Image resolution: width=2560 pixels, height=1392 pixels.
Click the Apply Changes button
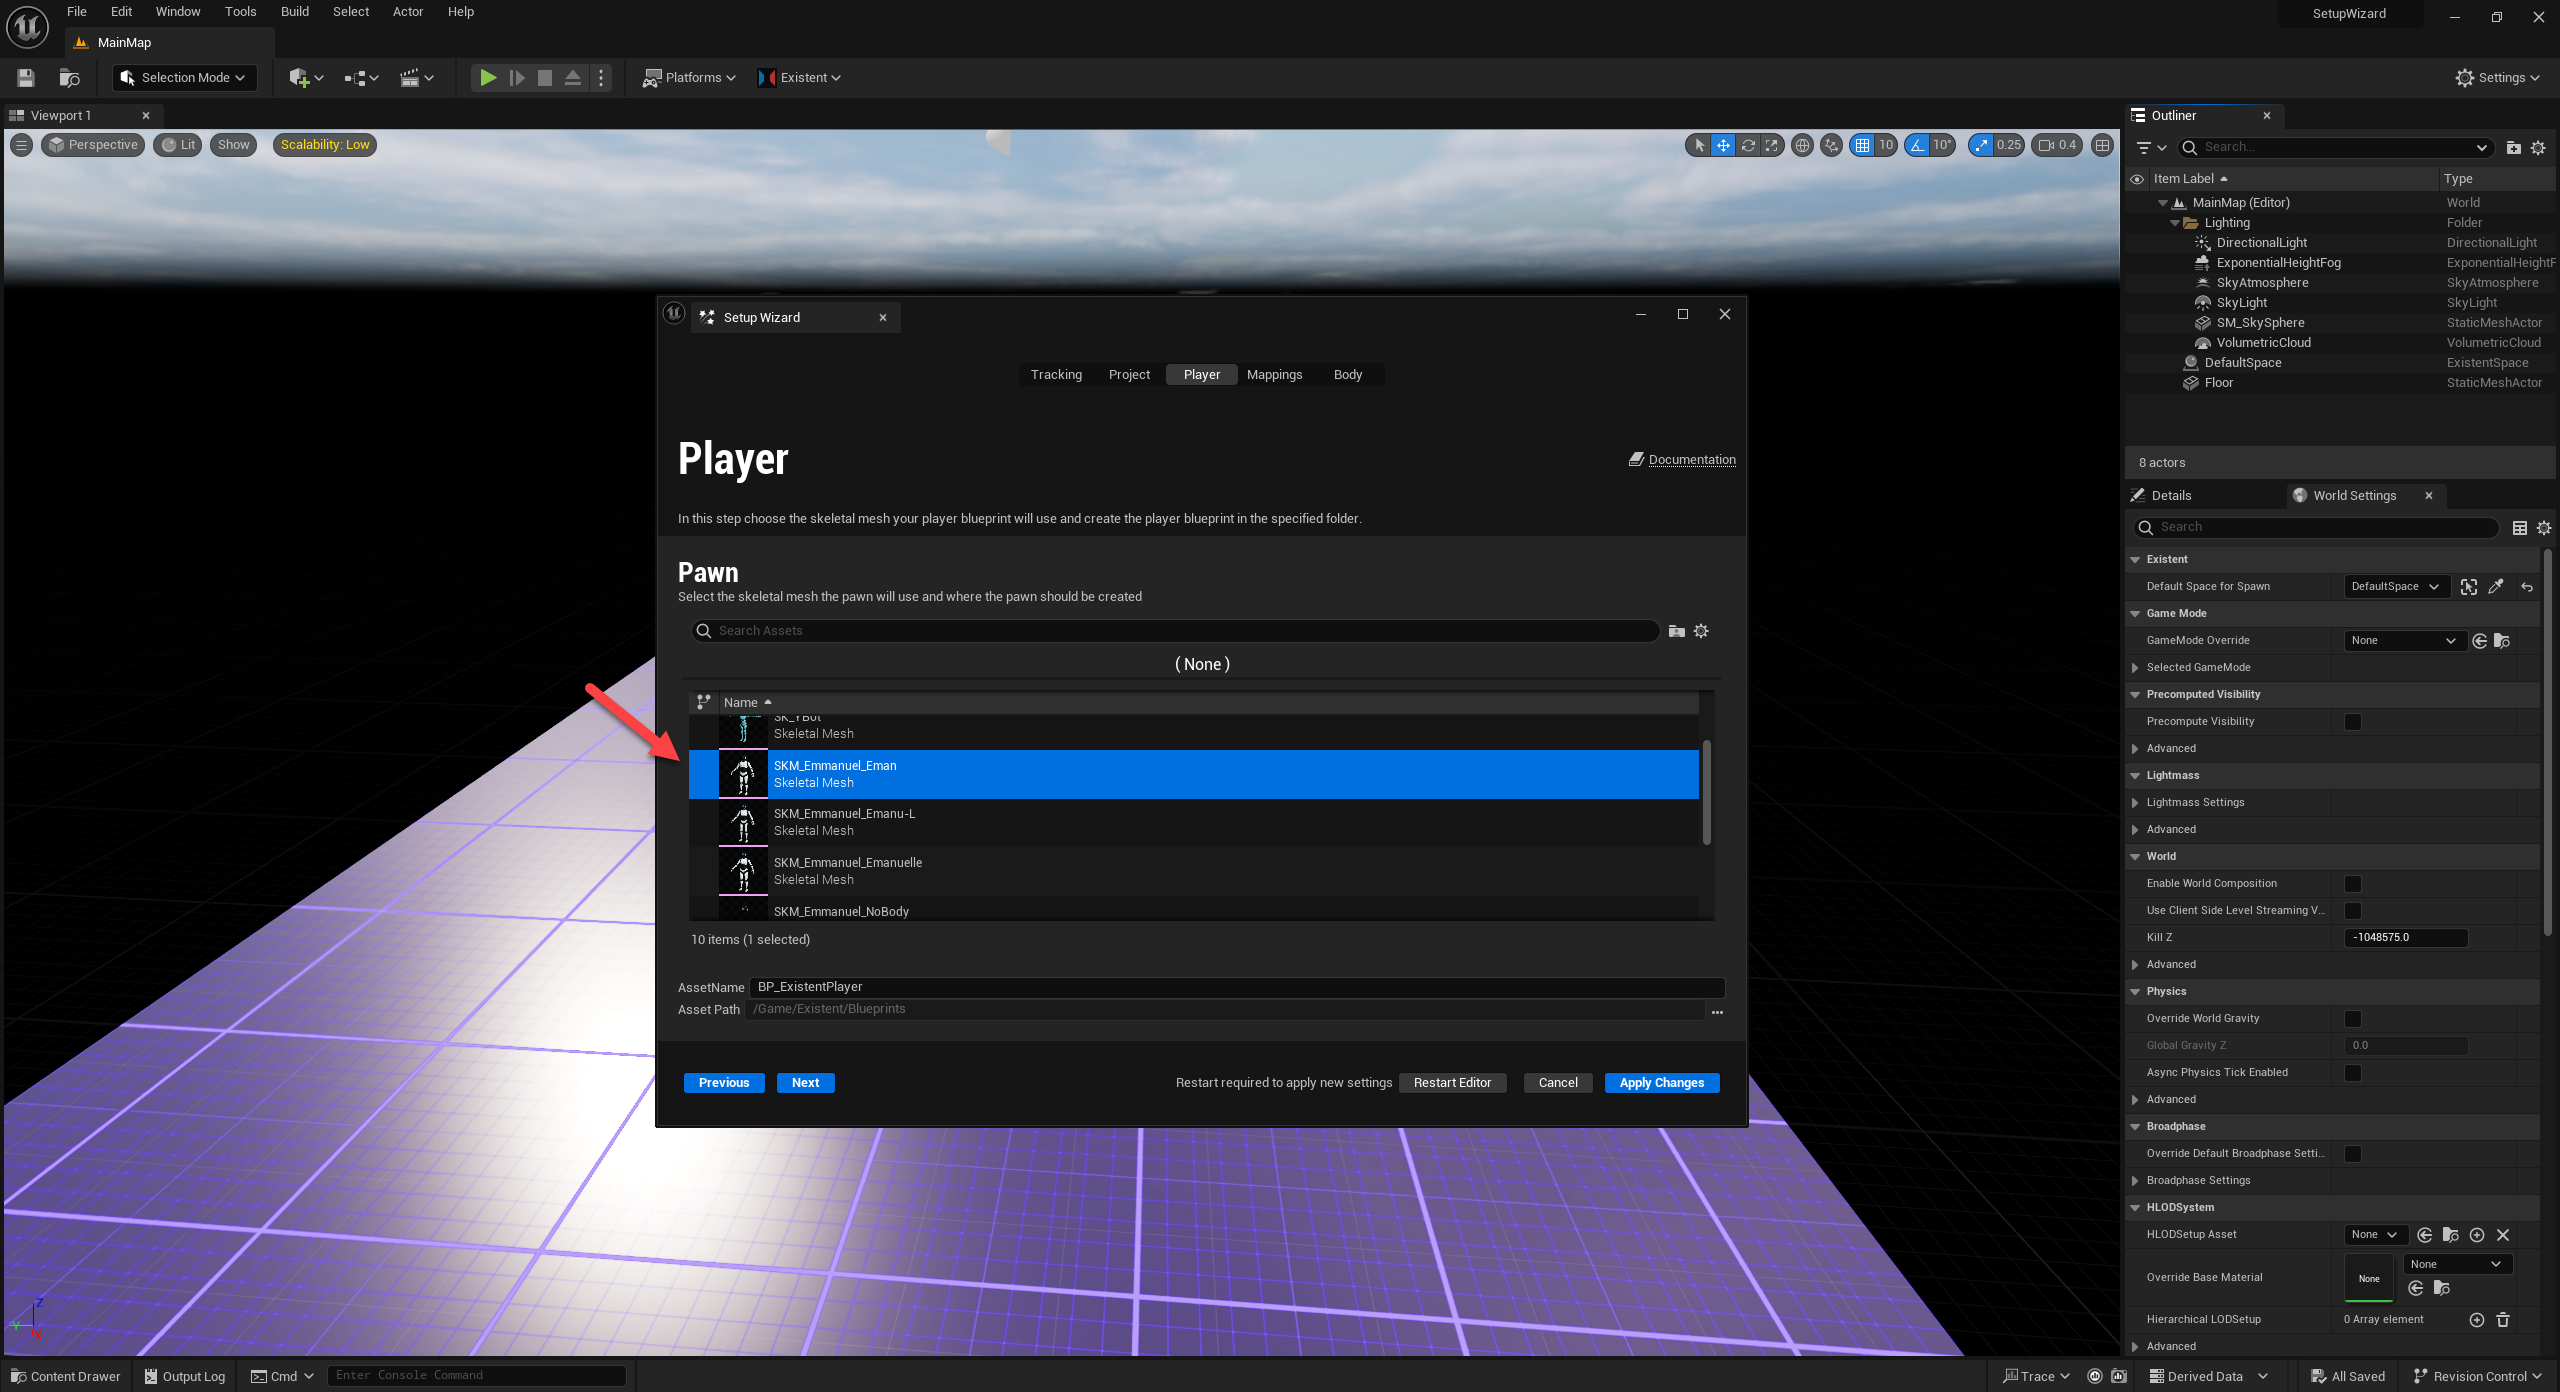point(1661,1083)
